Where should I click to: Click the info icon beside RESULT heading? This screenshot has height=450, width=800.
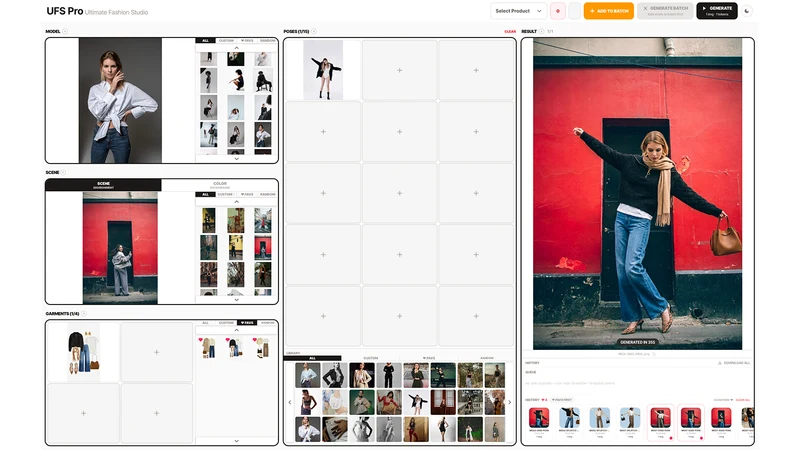[x=541, y=32]
